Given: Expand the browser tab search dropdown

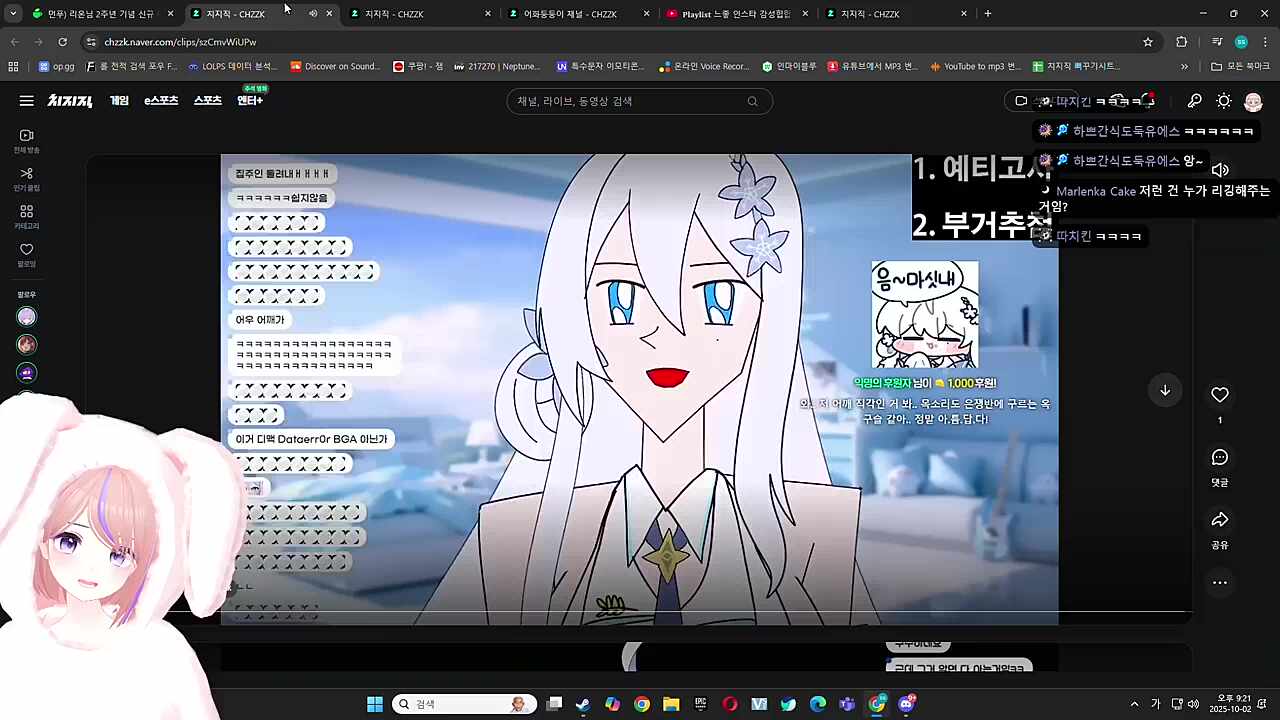Looking at the screenshot, I should tap(13, 14).
